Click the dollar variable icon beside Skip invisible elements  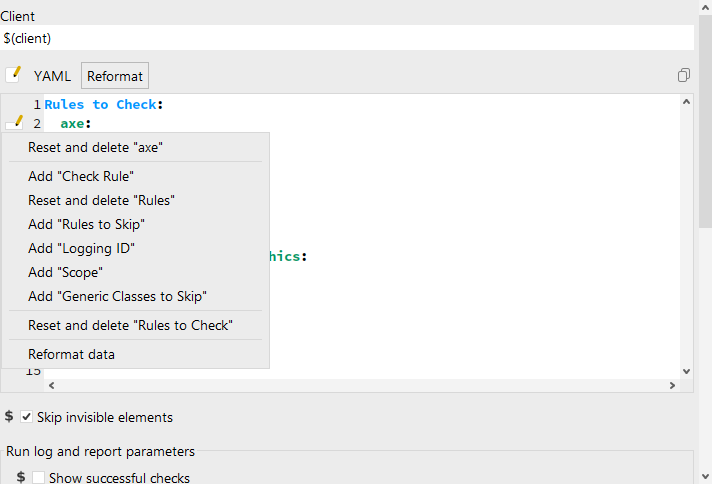click(9, 417)
